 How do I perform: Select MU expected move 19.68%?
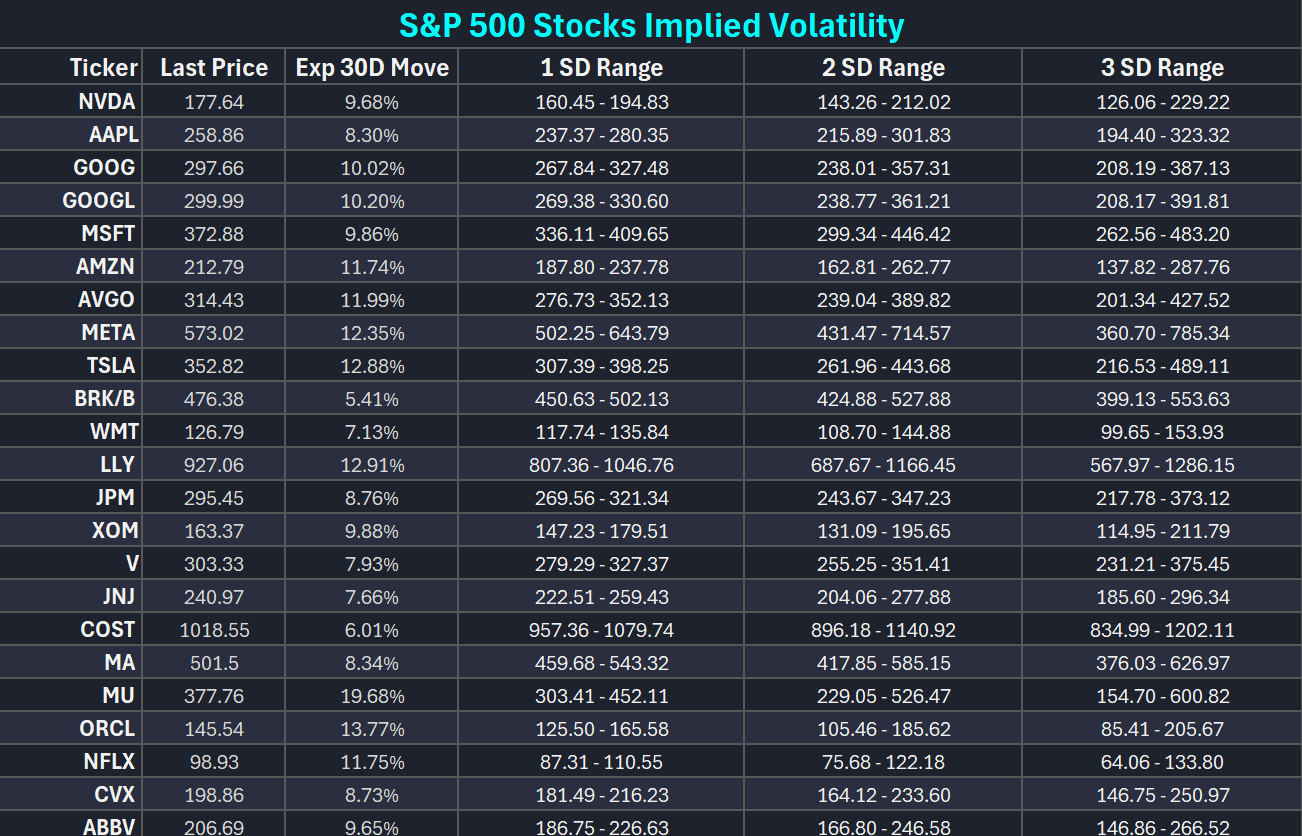coord(372,696)
